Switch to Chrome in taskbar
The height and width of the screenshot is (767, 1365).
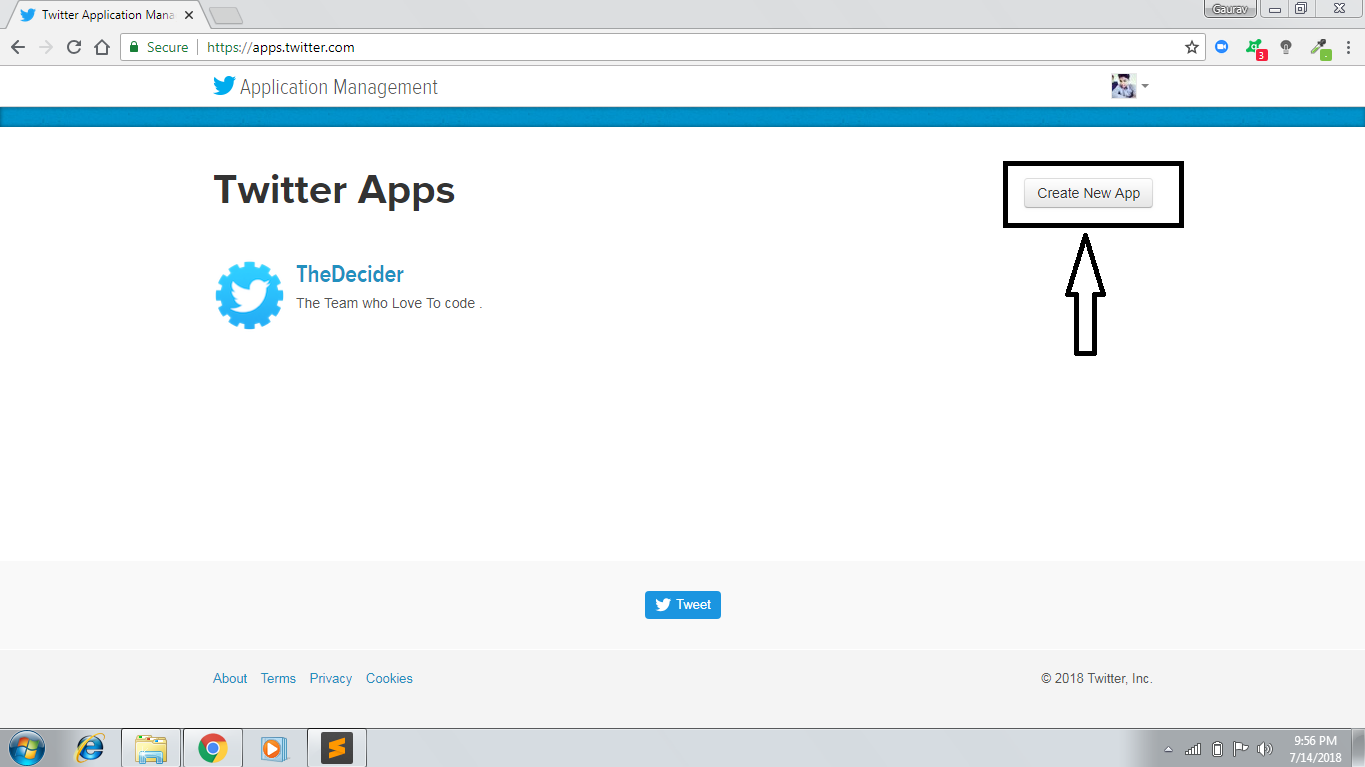tap(212, 748)
